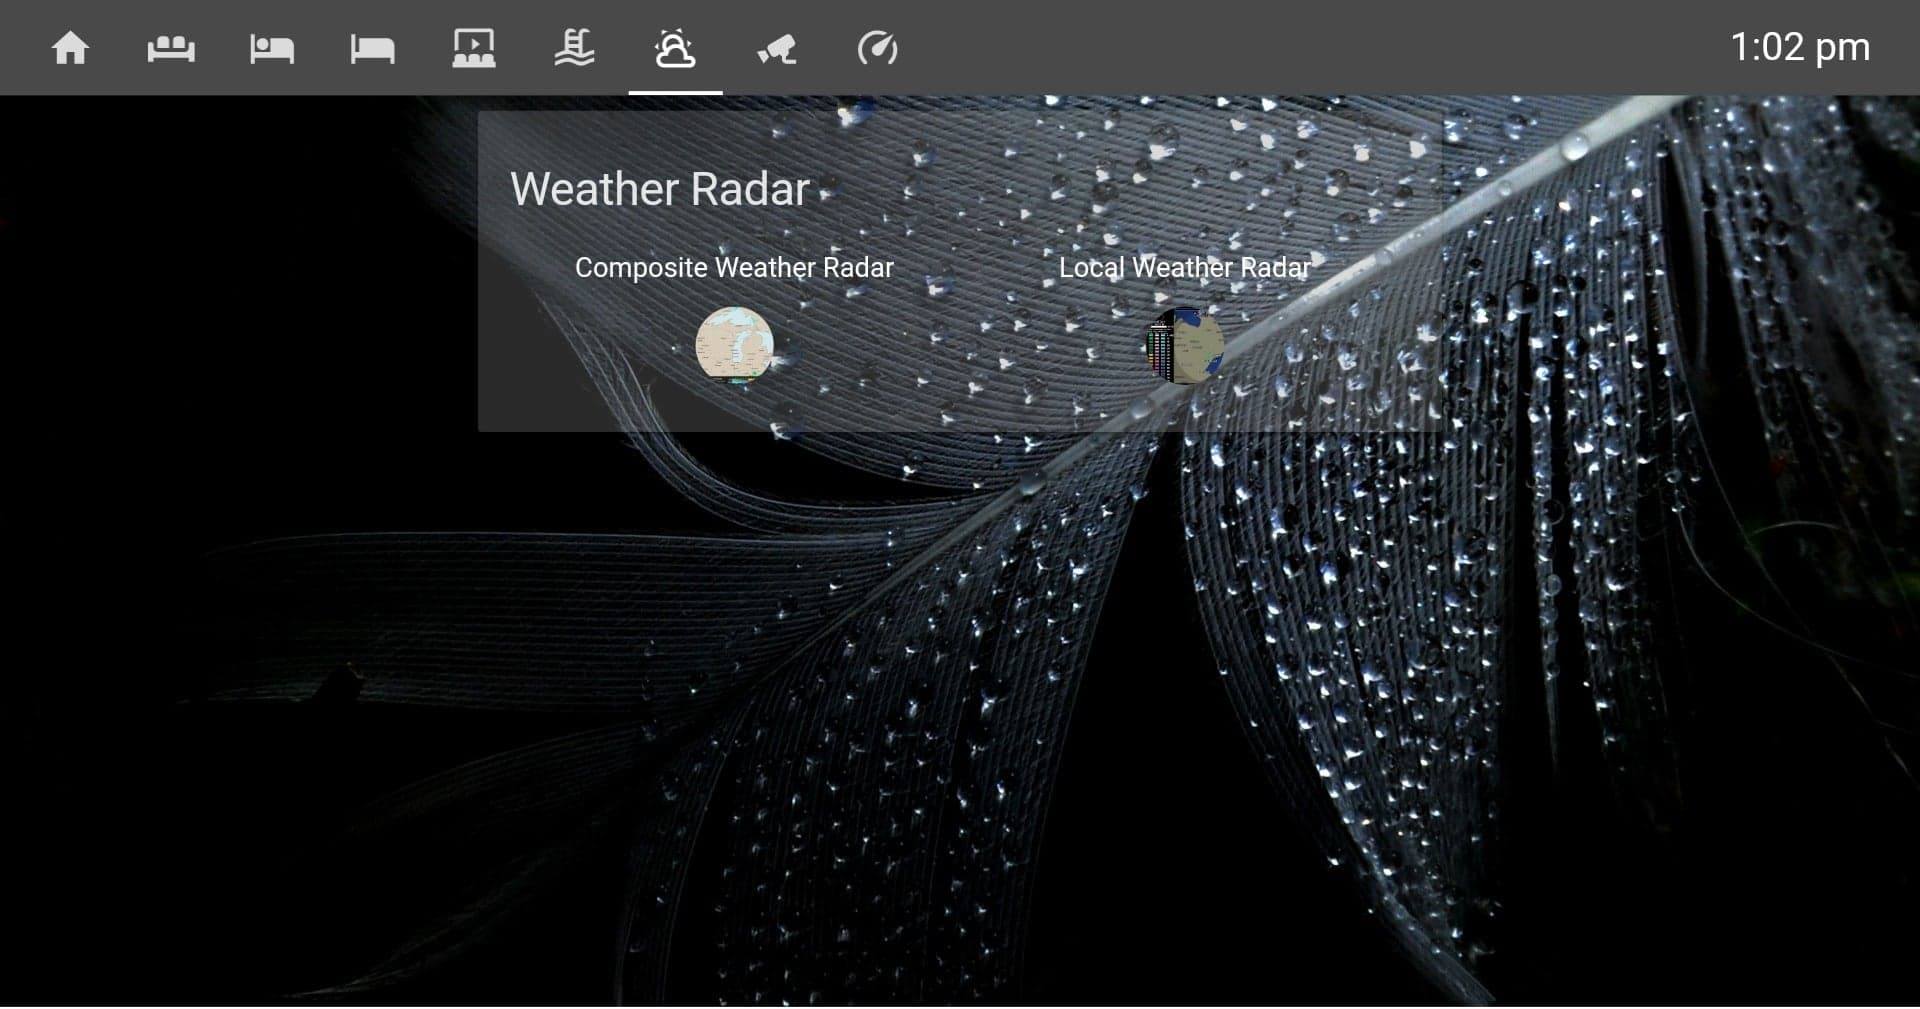Open the security camera tab
The width and height of the screenshot is (1920, 1009).
click(777, 48)
